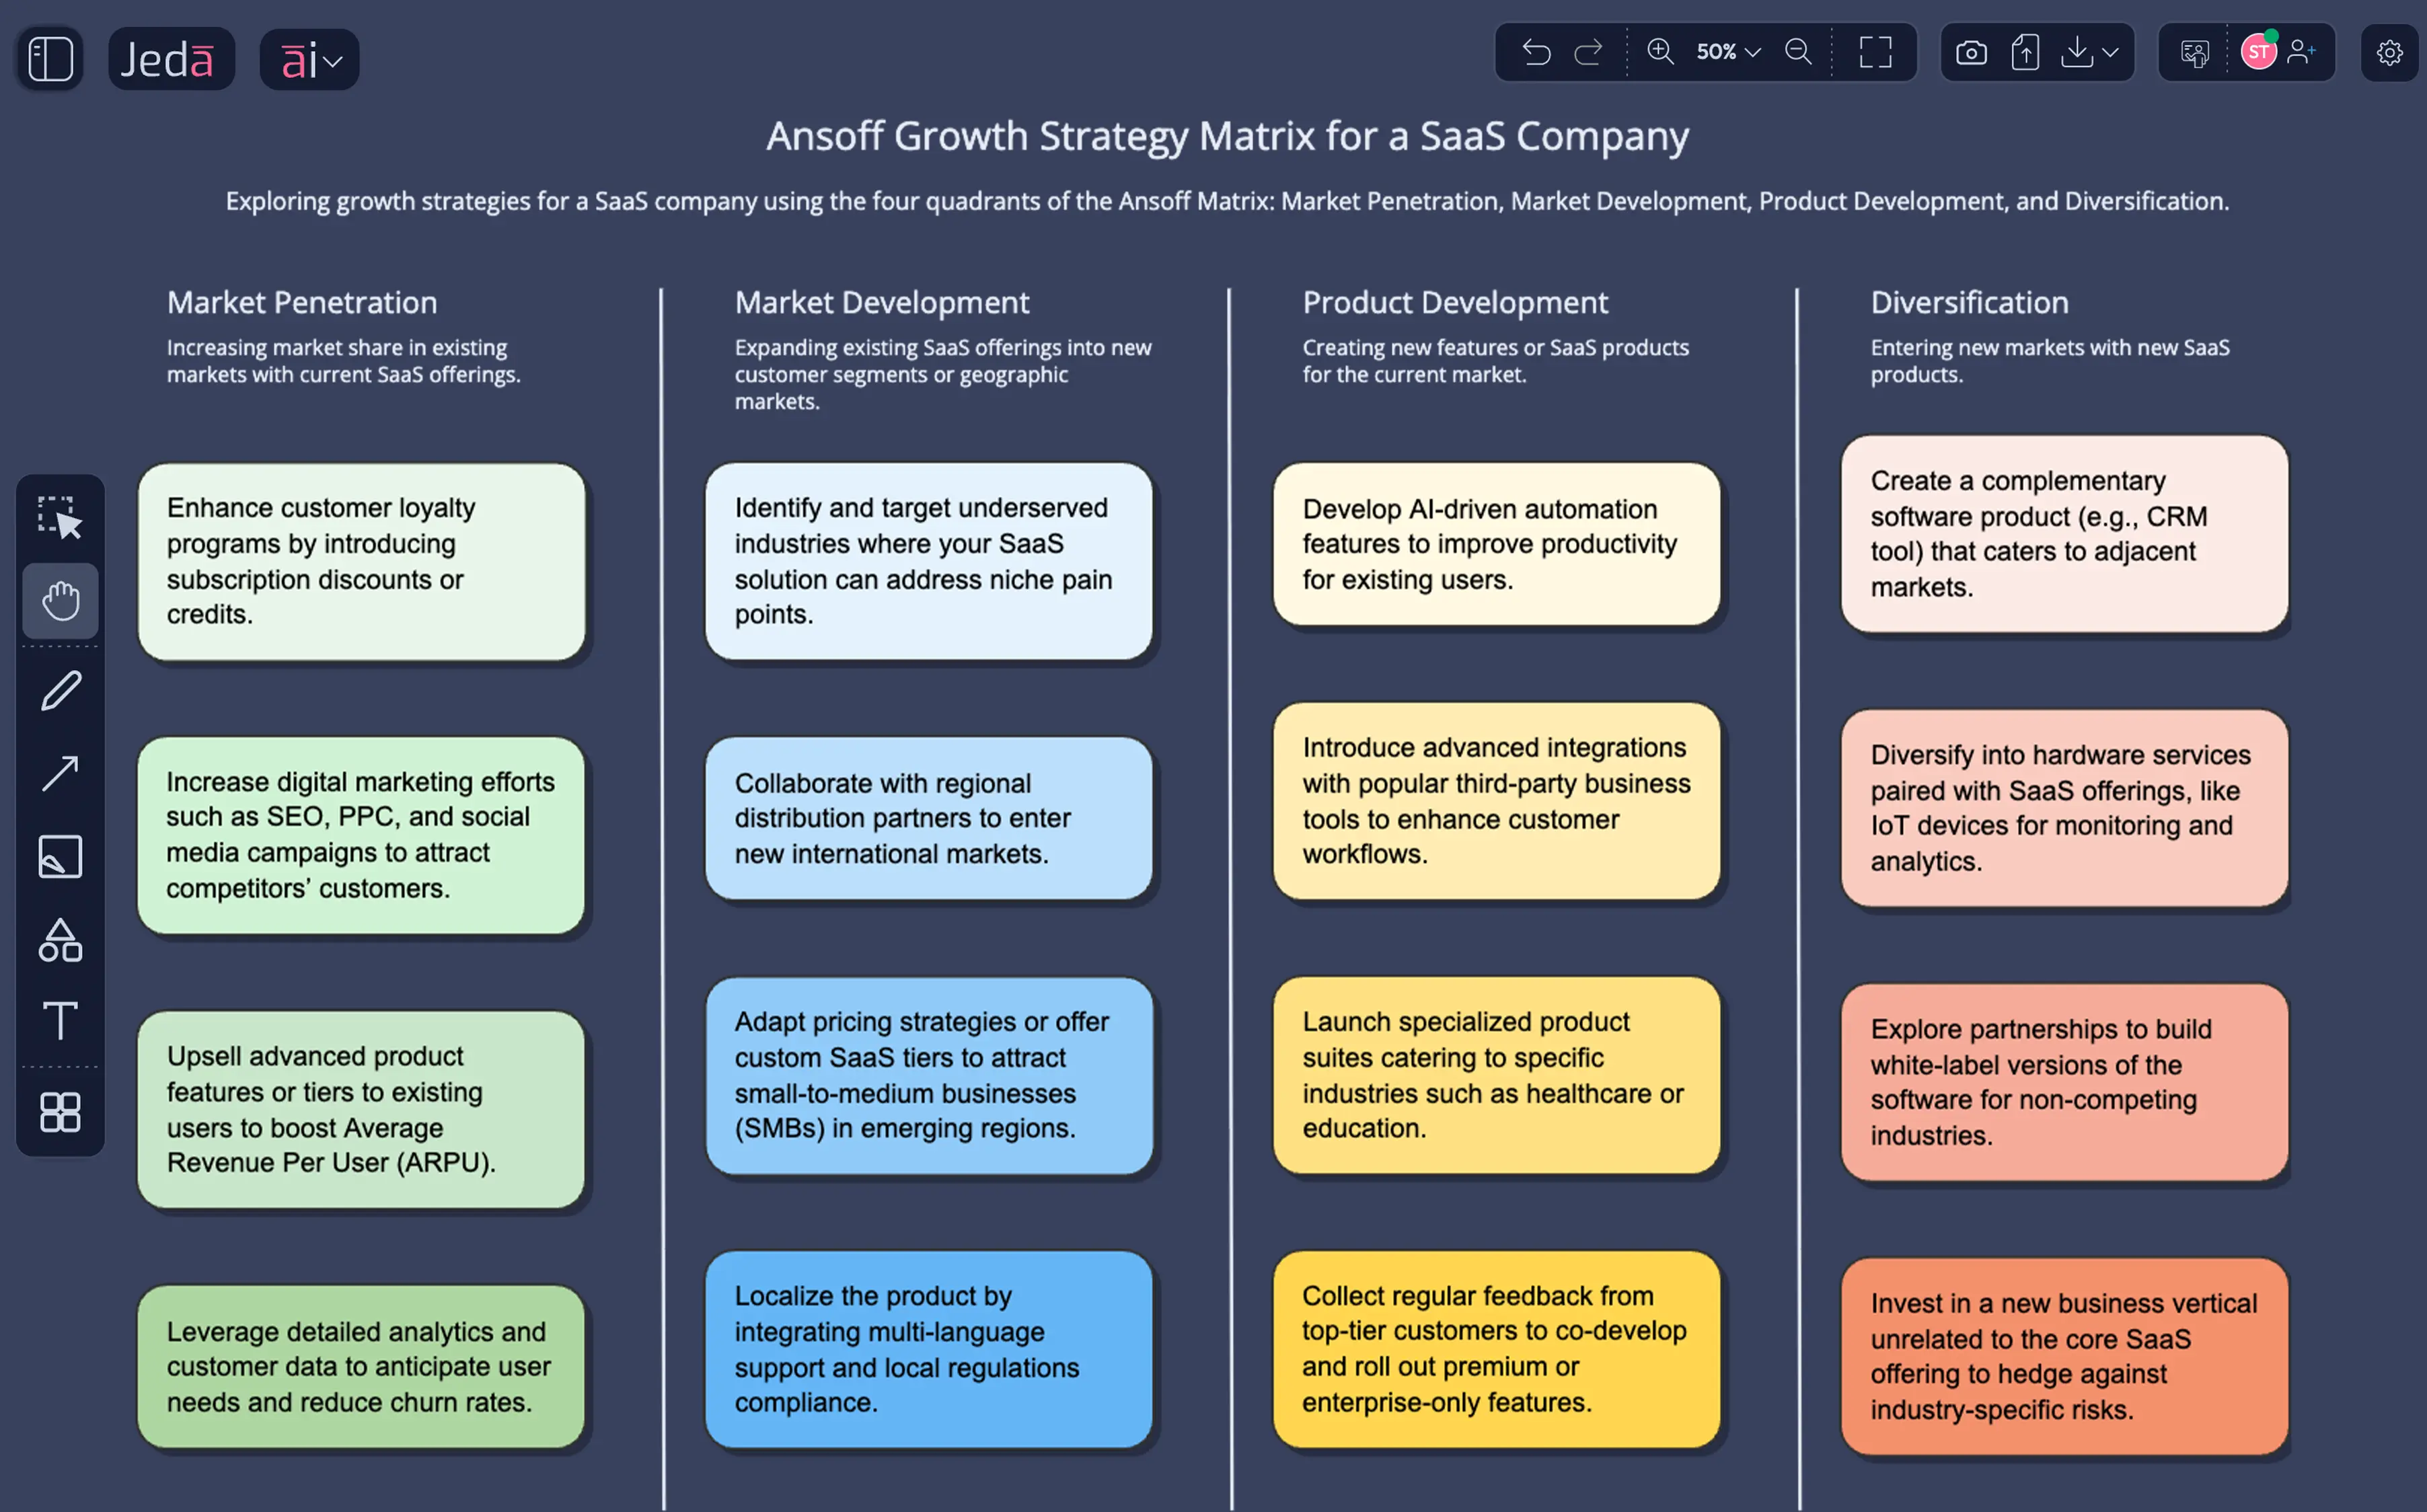Click the Undo button
The width and height of the screenshot is (2427, 1512).
1536,52
